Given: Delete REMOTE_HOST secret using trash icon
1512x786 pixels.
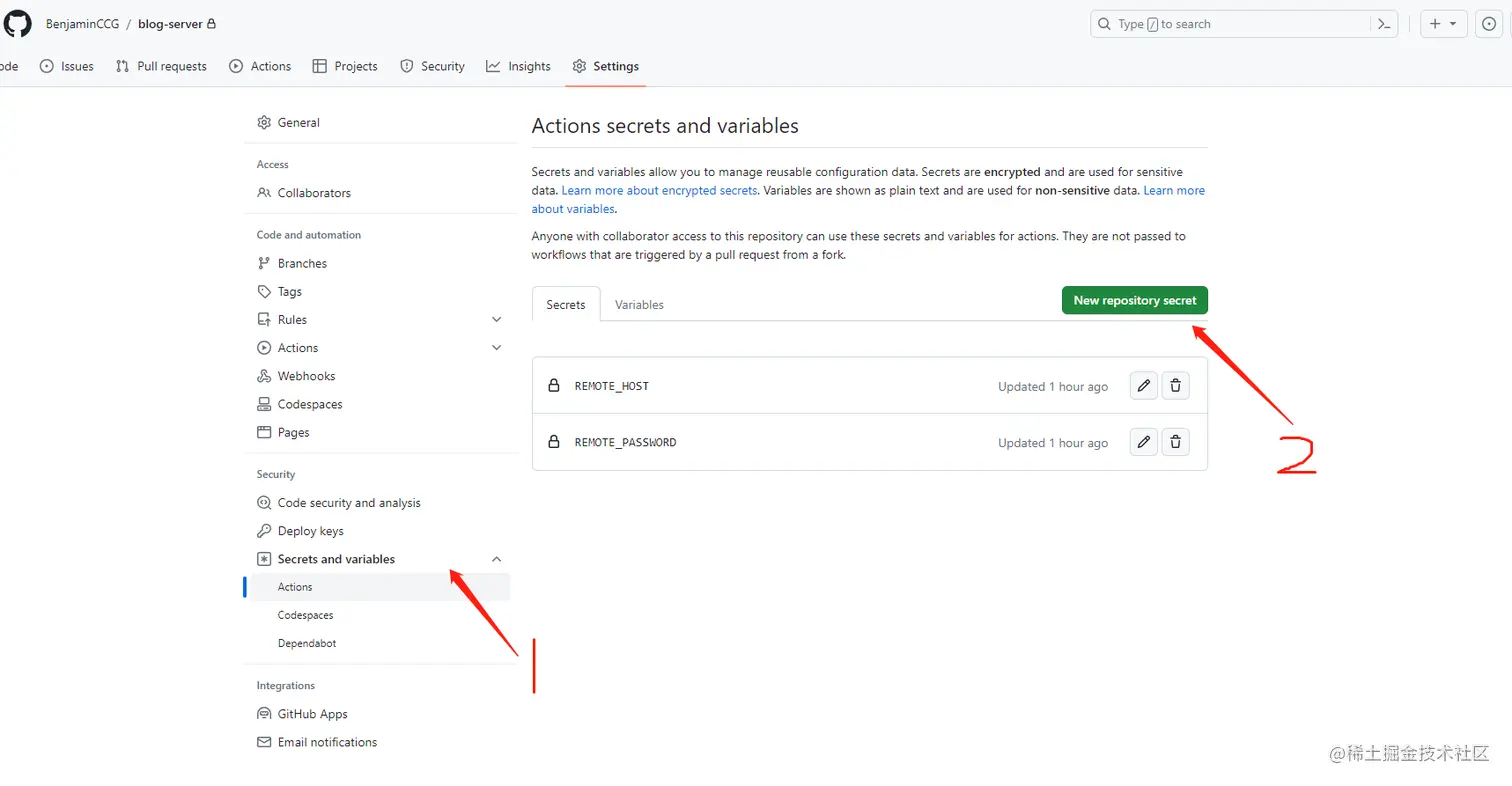Looking at the screenshot, I should [x=1176, y=386].
